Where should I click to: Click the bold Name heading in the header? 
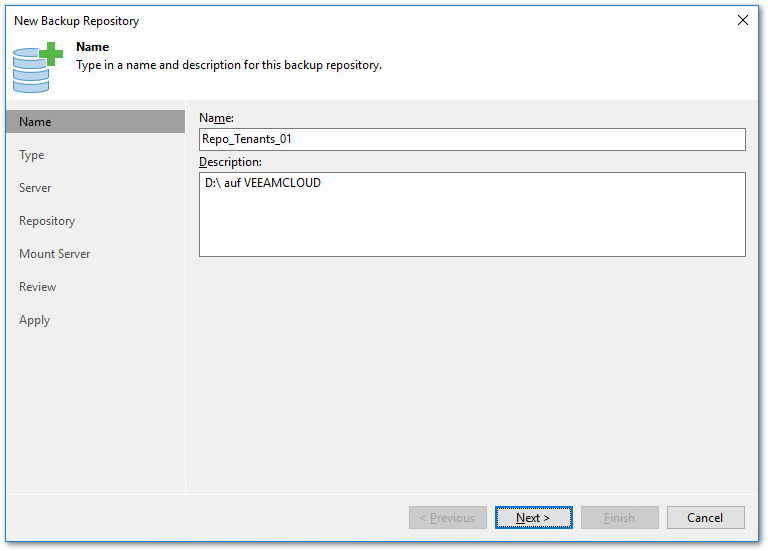pos(93,47)
